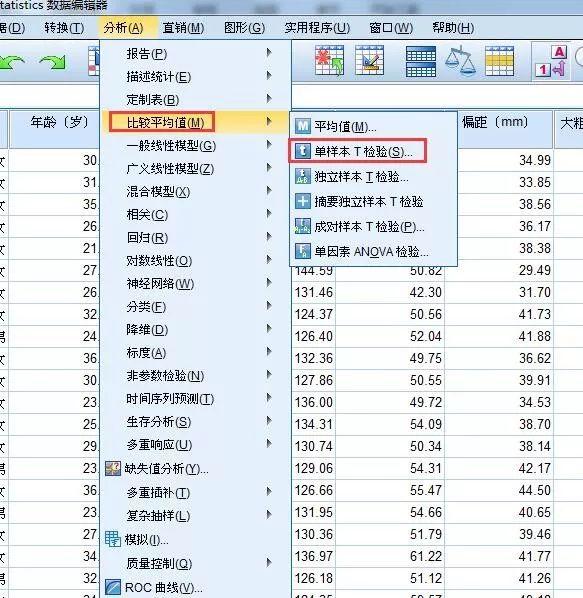Open the 图形(G) menu
The image size is (583, 598).
pos(244,28)
